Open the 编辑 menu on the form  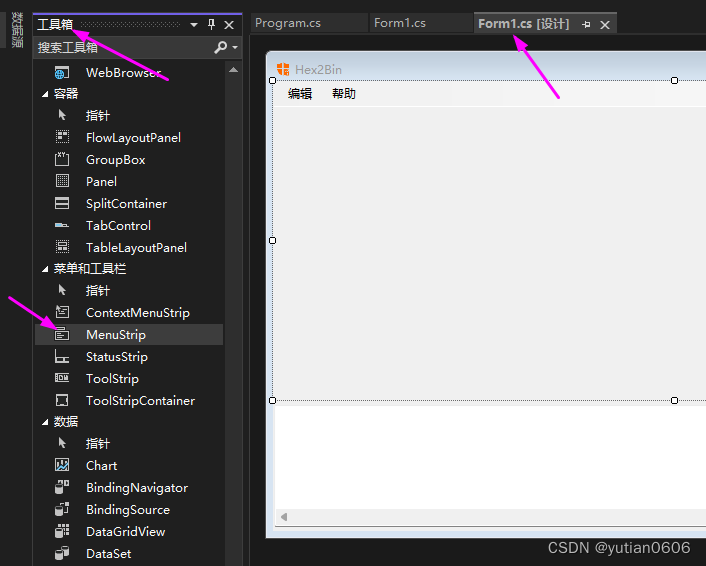tap(300, 94)
